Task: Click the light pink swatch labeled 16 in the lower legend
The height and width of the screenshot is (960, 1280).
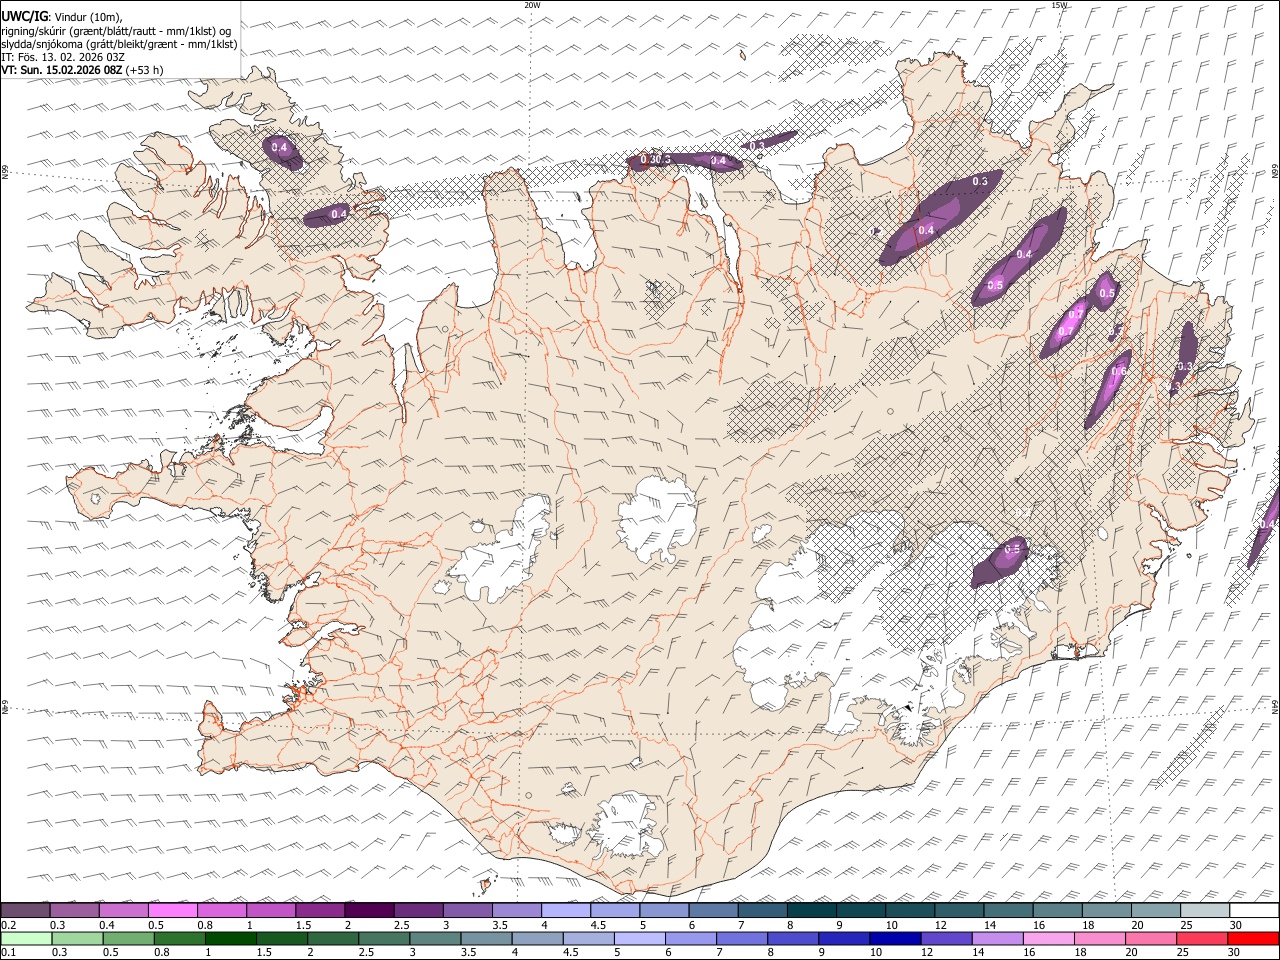Action: pos(1047,938)
